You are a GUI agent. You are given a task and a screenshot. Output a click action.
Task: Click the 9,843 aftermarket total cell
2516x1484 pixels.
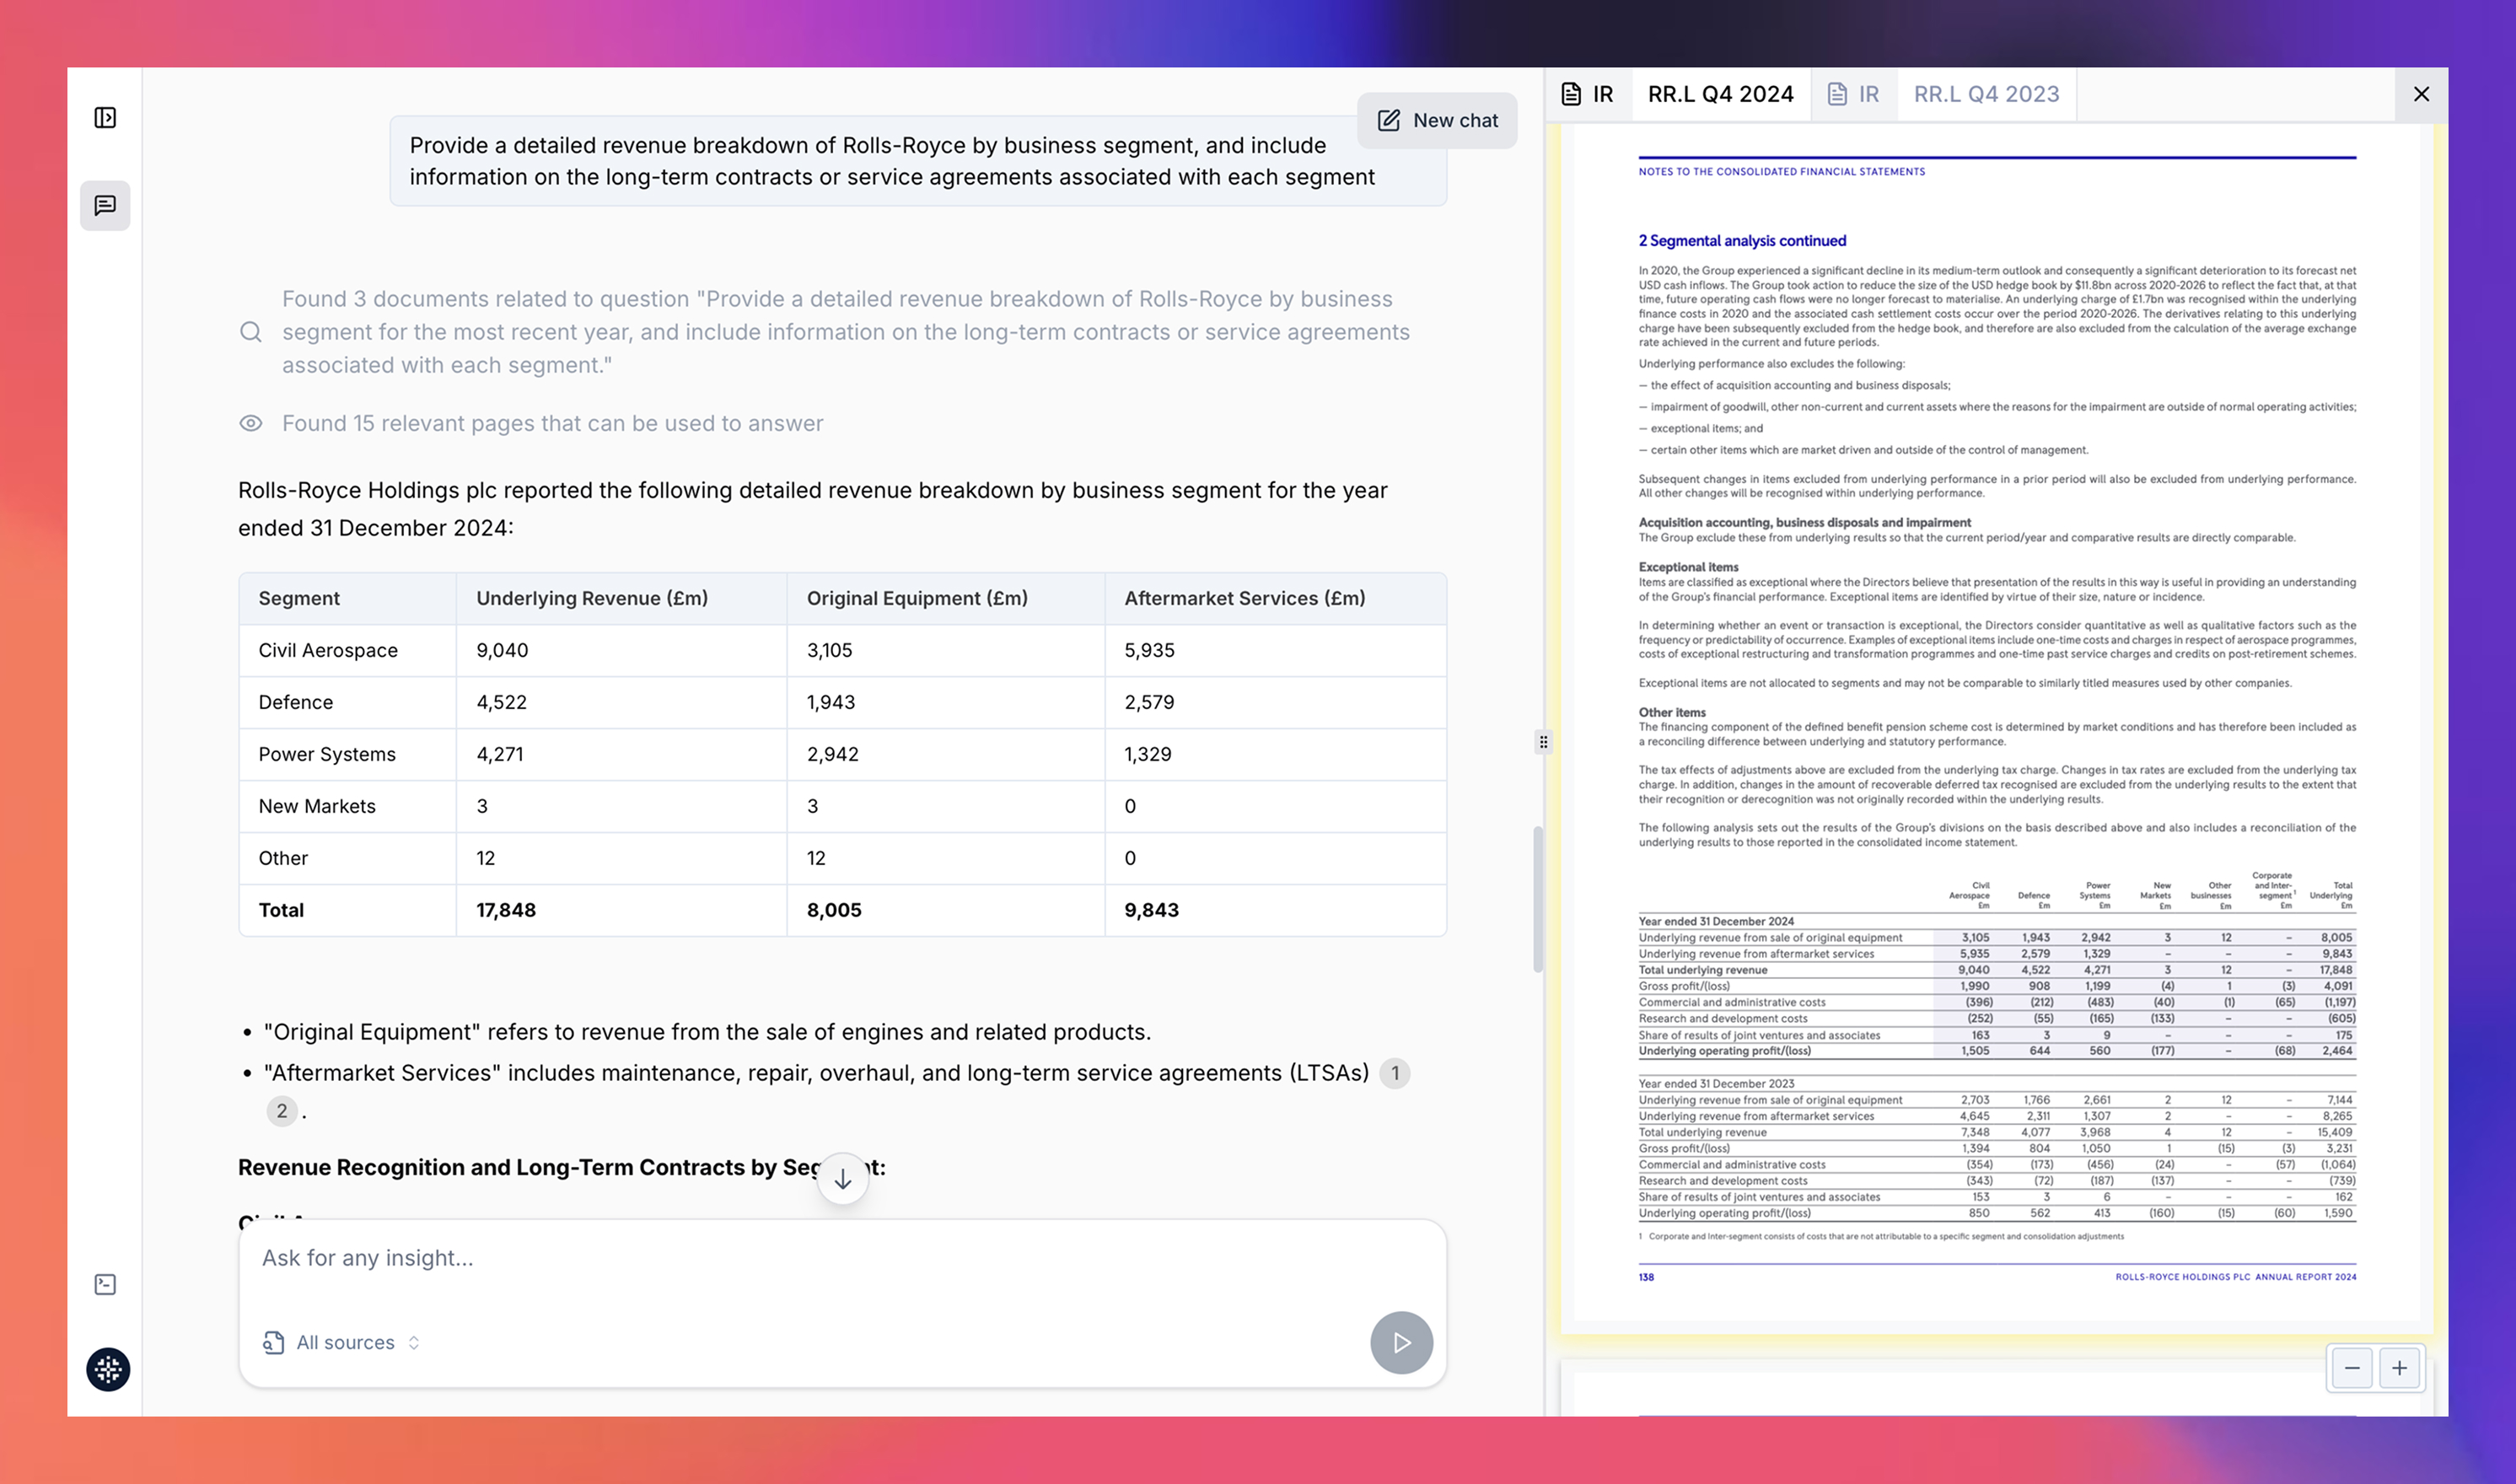(x=1275, y=910)
